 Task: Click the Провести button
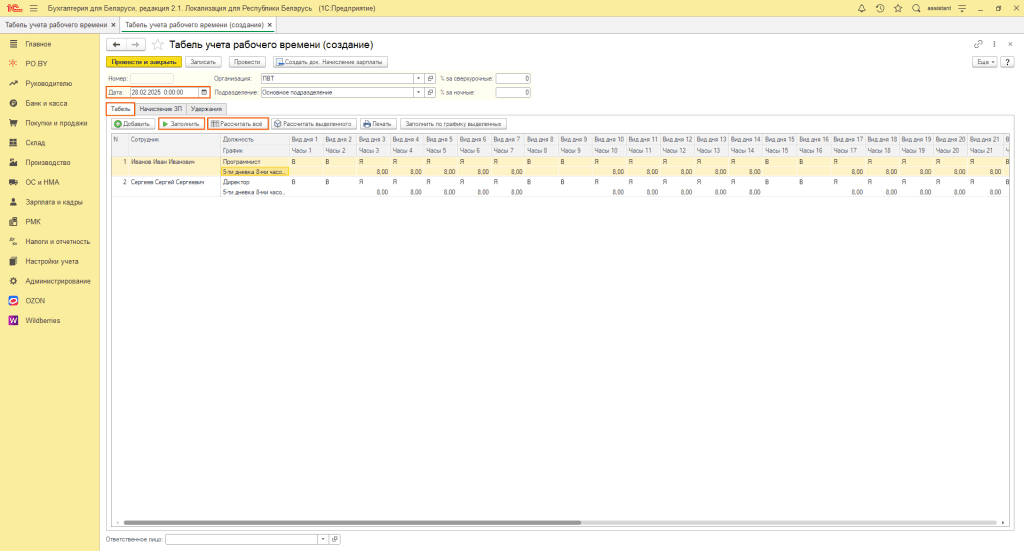coord(247,62)
